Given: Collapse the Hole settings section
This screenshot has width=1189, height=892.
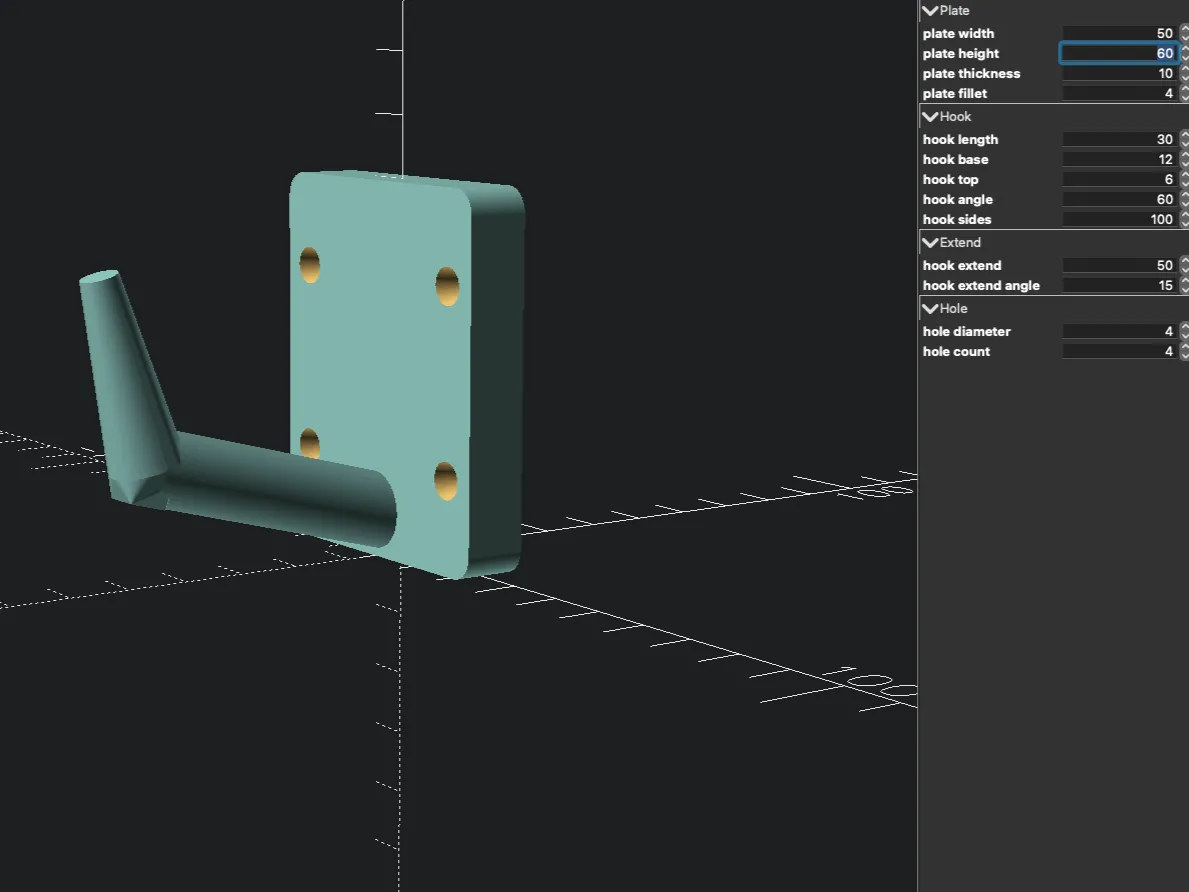Looking at the screenshot, I should click(930, 309).
